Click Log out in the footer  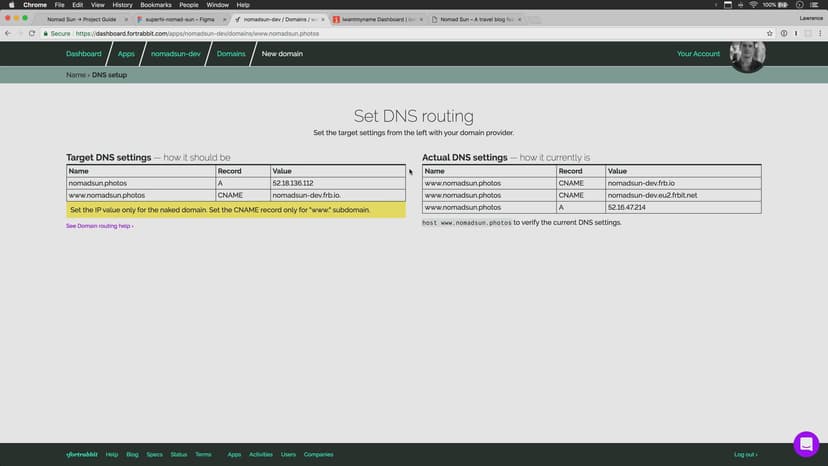click(x=745, y=454)
